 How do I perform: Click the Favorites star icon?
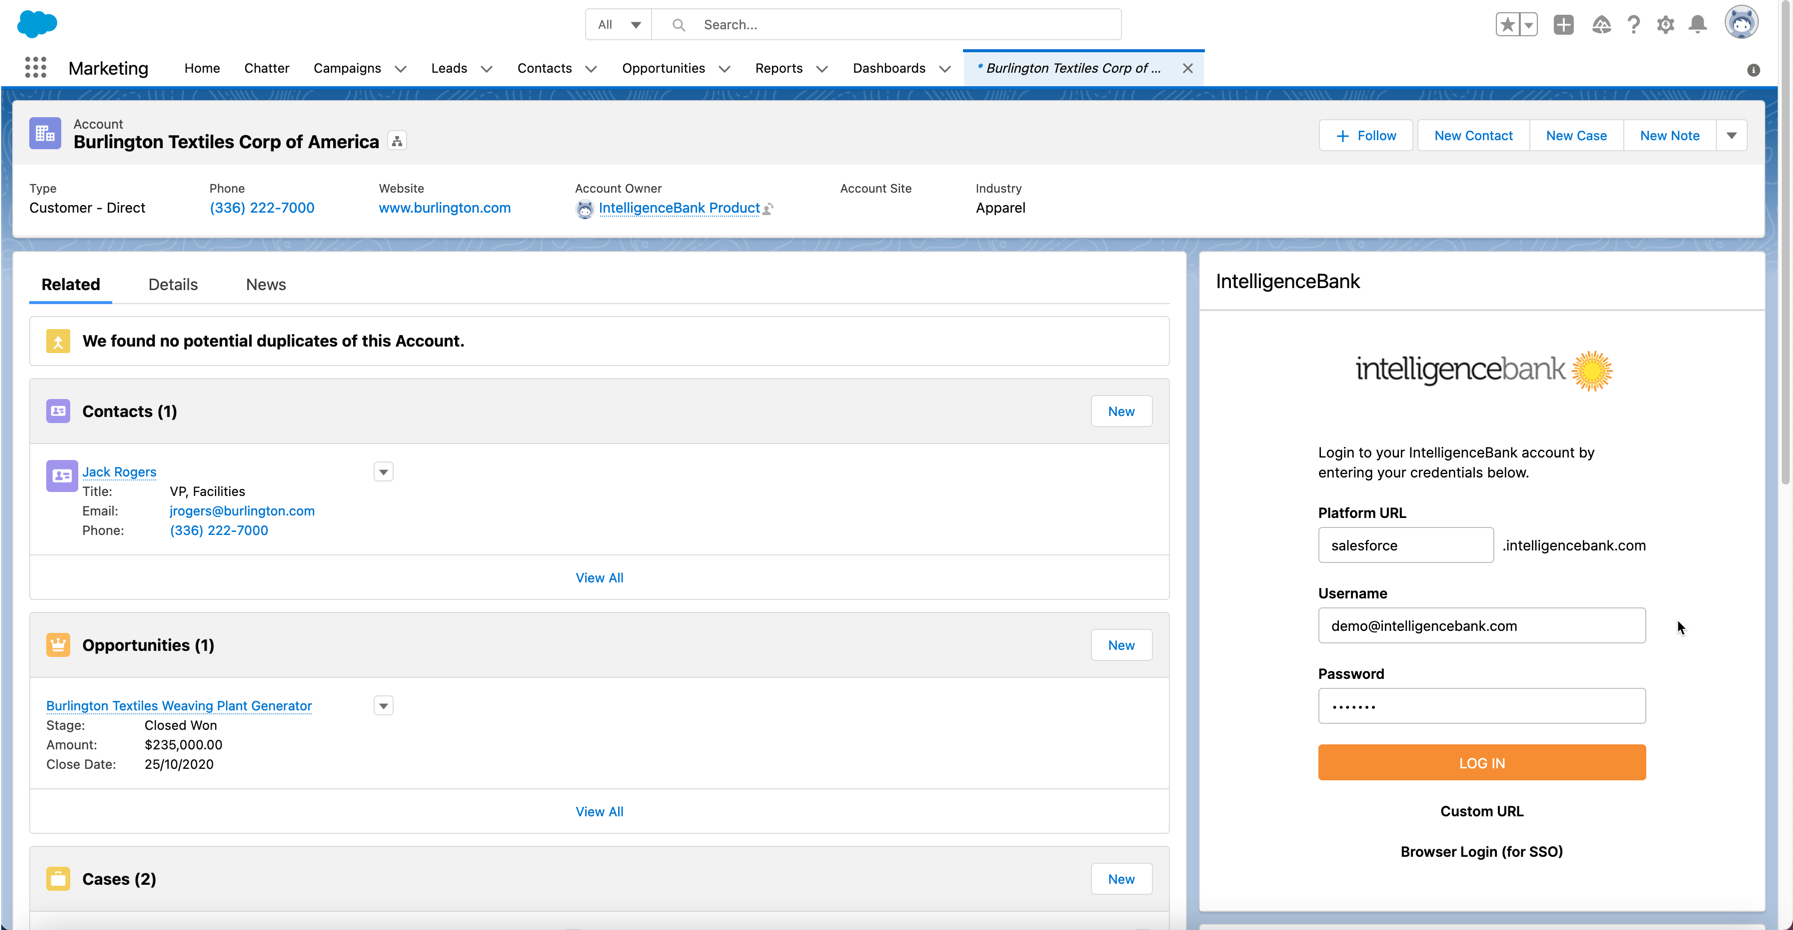click(x=1507, y=25)
